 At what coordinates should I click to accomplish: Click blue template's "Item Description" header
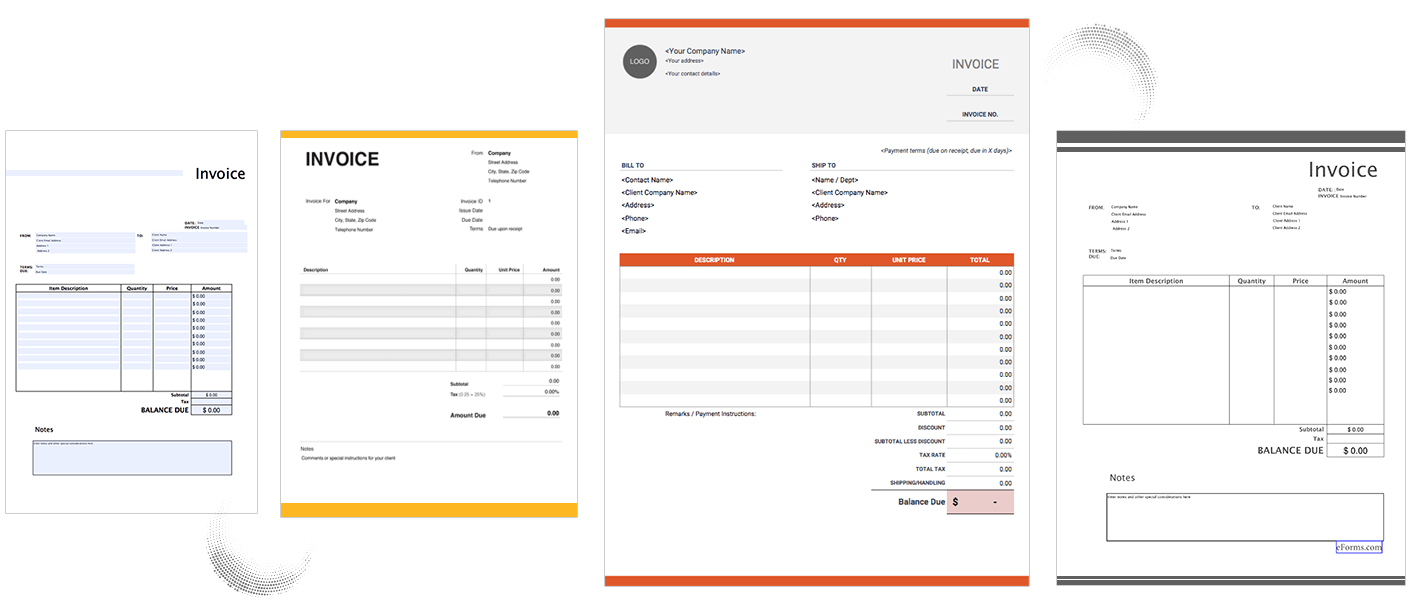tap(68, 288)
